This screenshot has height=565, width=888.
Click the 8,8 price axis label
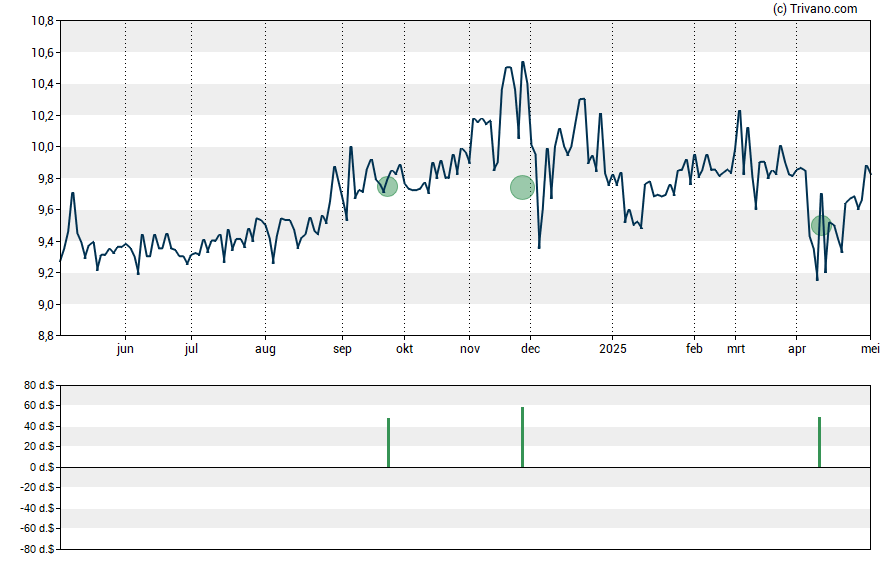(46, 336)
